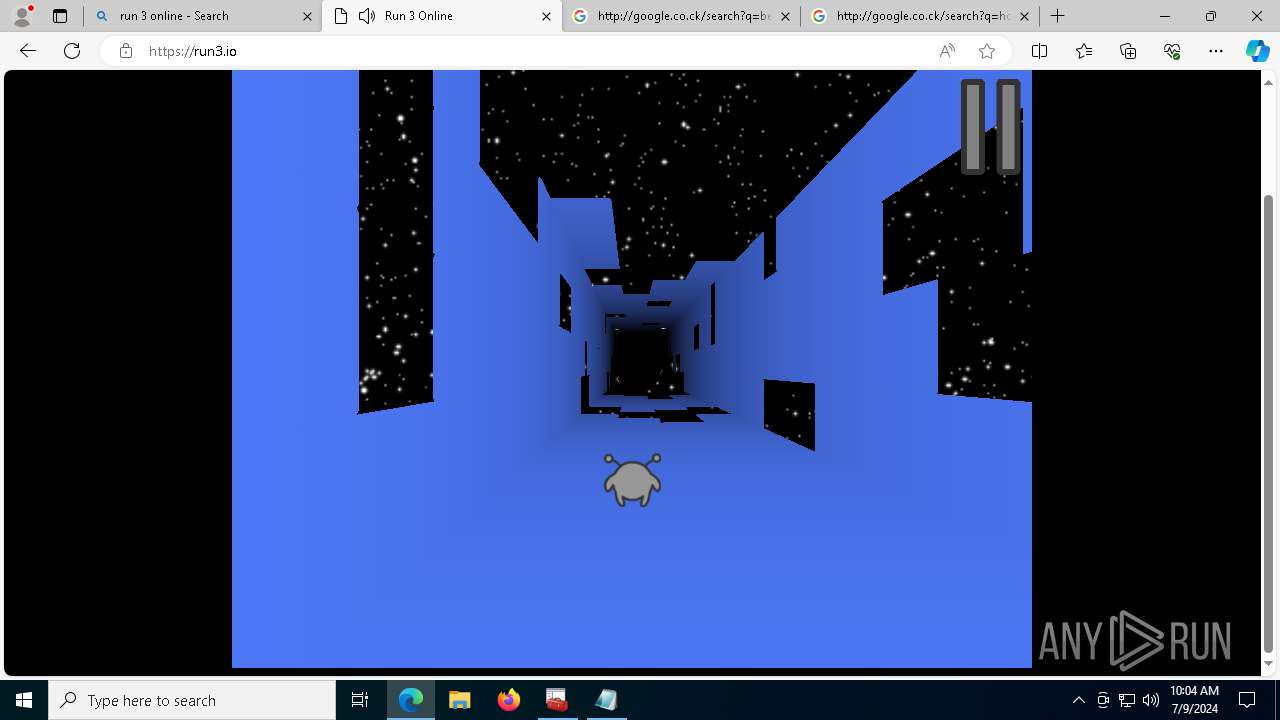Open the notification center

point(1248,700)
